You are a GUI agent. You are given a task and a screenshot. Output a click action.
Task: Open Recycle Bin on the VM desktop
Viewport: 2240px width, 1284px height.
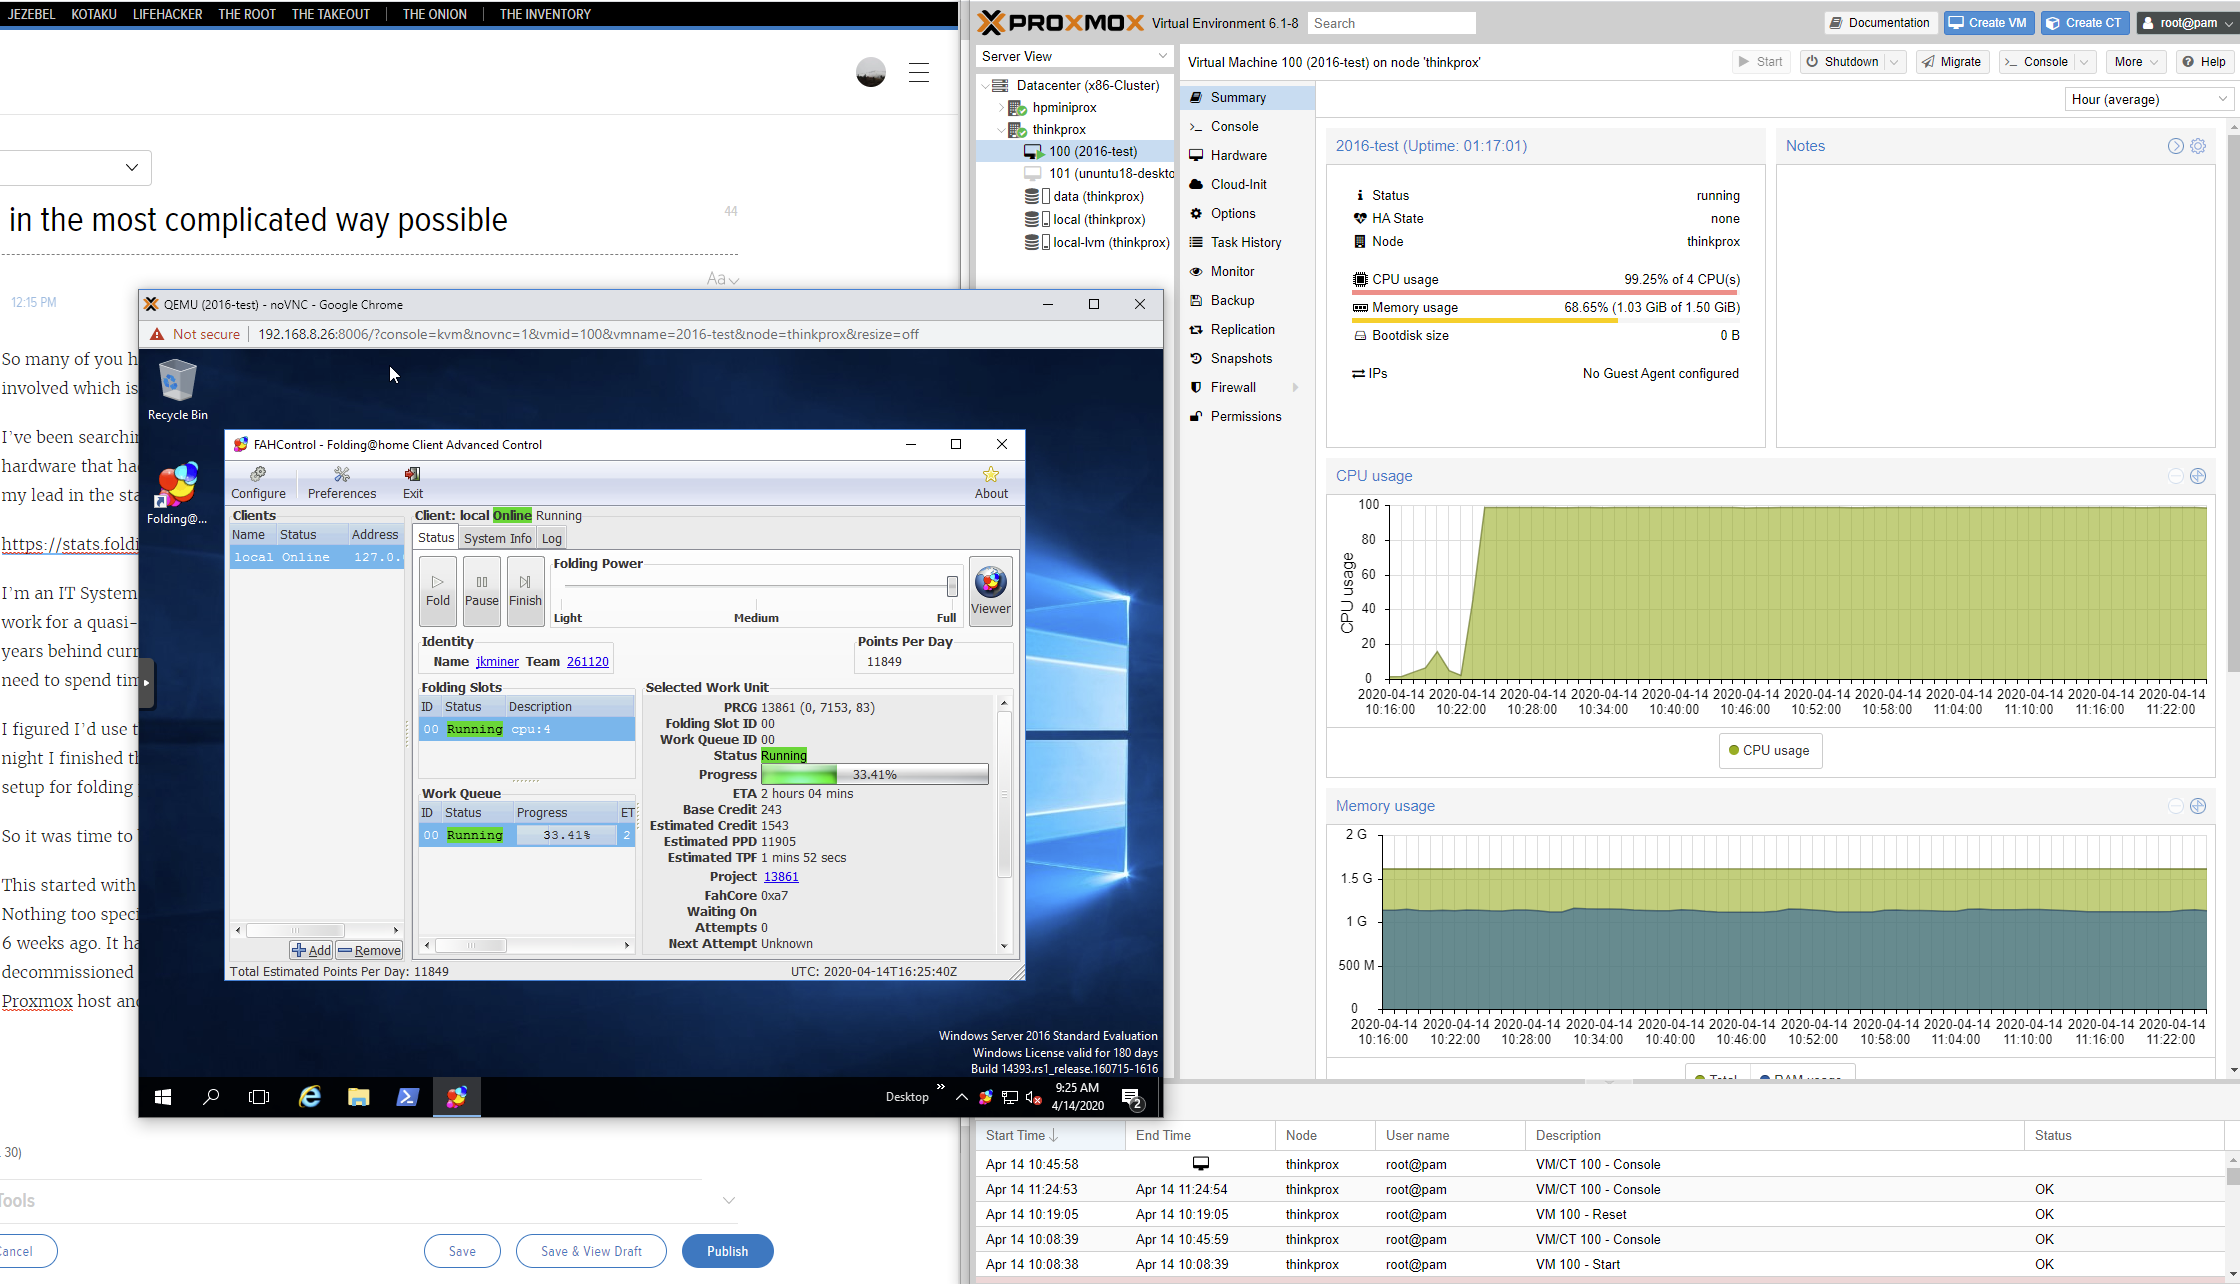(178, 390)
